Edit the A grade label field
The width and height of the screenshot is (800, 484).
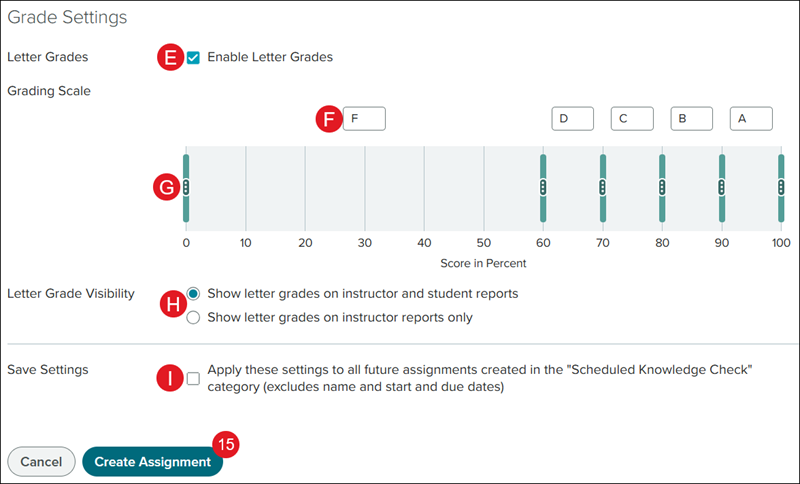(751, 119)
